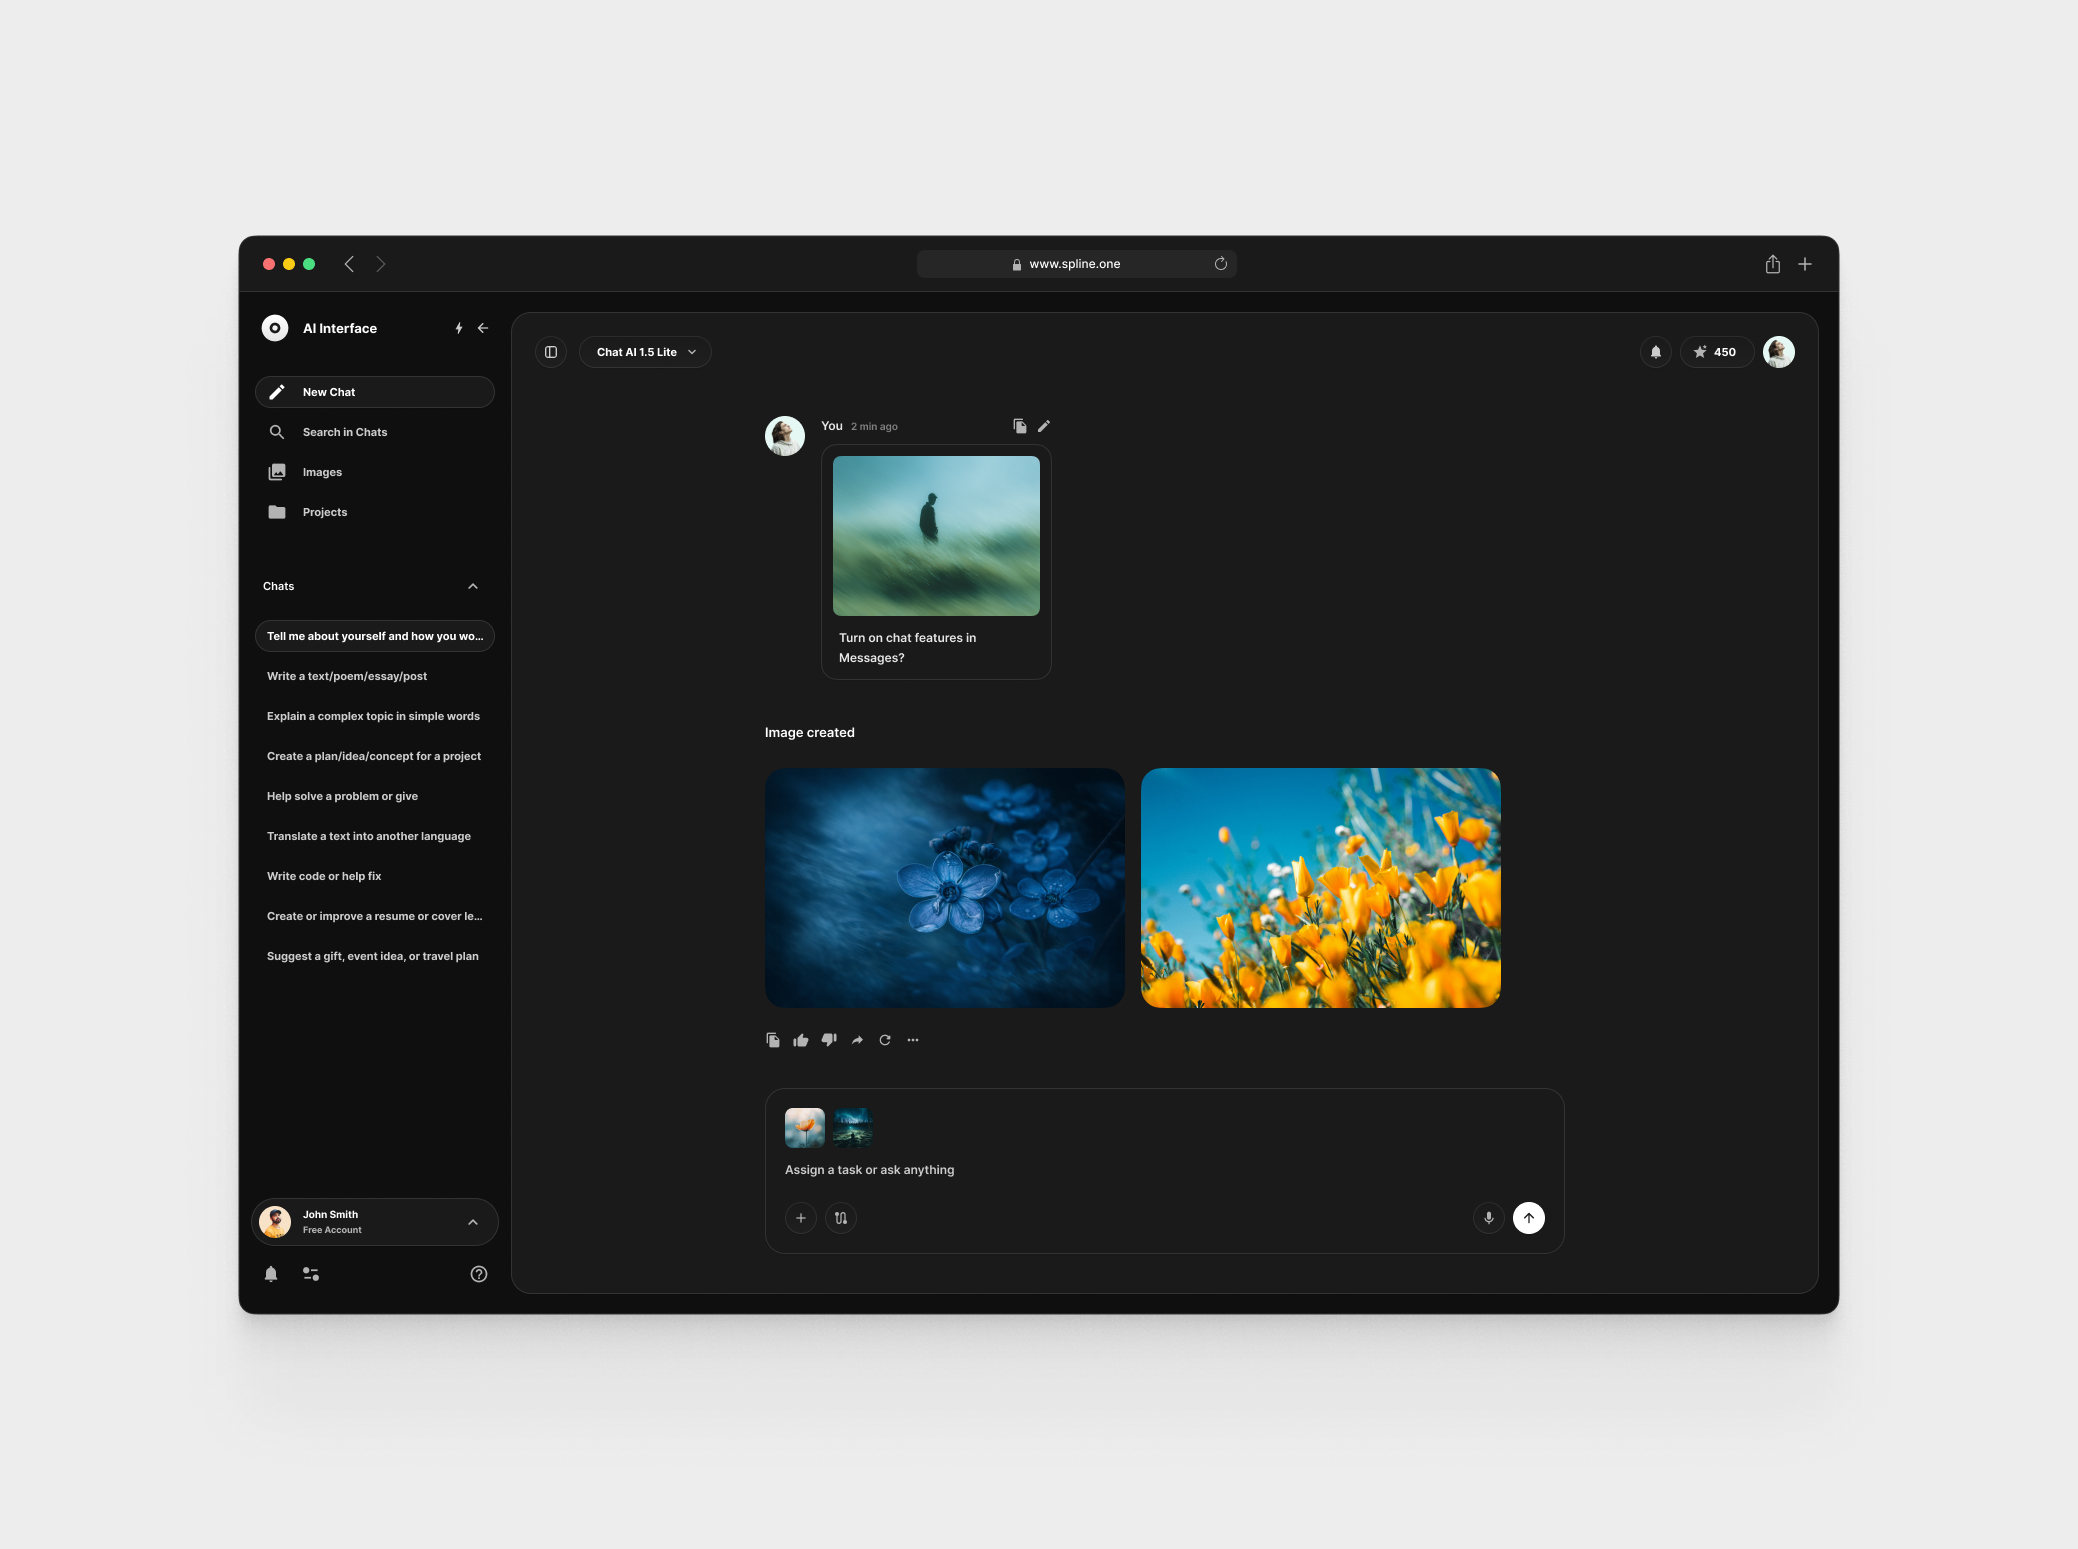Viewport: 2078px width, 1549px height.
Task: Click the browser share icon
Action: (x=1773, y=264)
